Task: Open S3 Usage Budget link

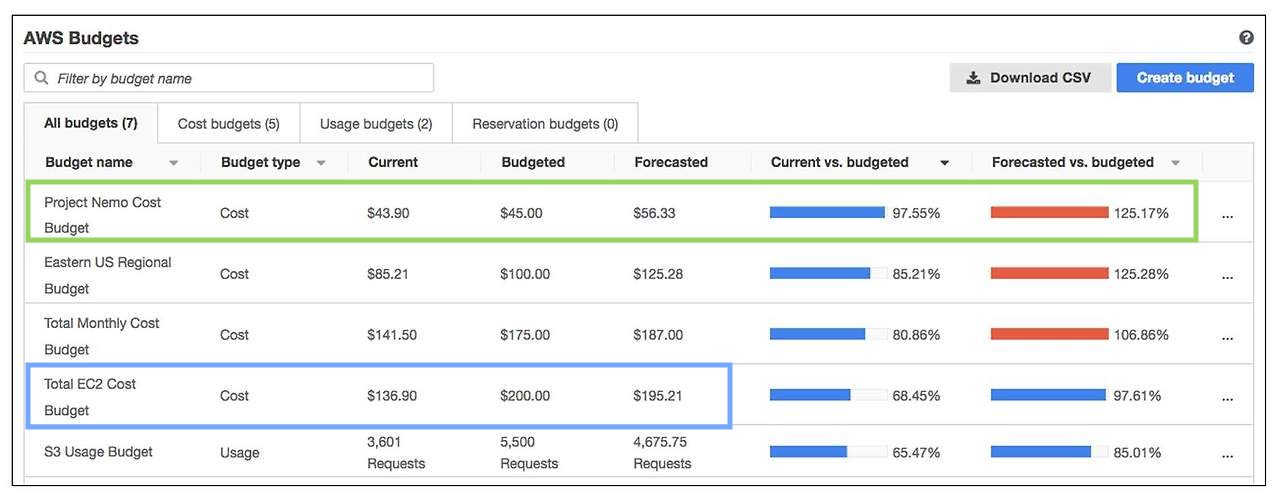Action: click(98, 452)
